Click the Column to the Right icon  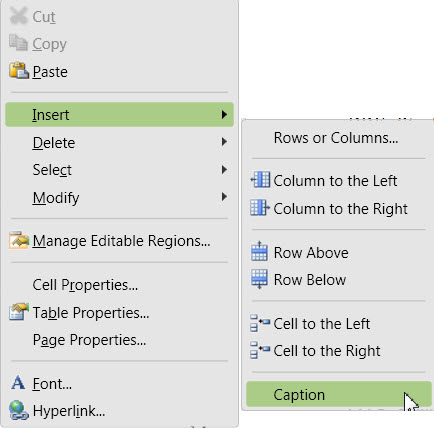260,208
